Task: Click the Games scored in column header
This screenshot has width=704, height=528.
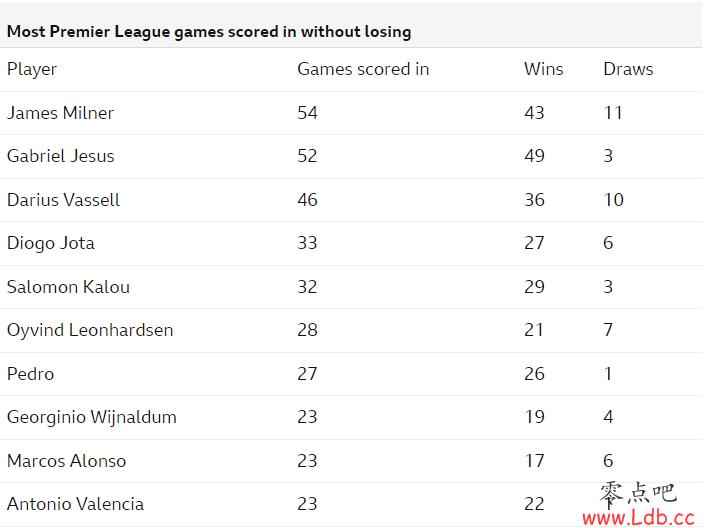Action: pyautogui.click(x=363, y=69)
